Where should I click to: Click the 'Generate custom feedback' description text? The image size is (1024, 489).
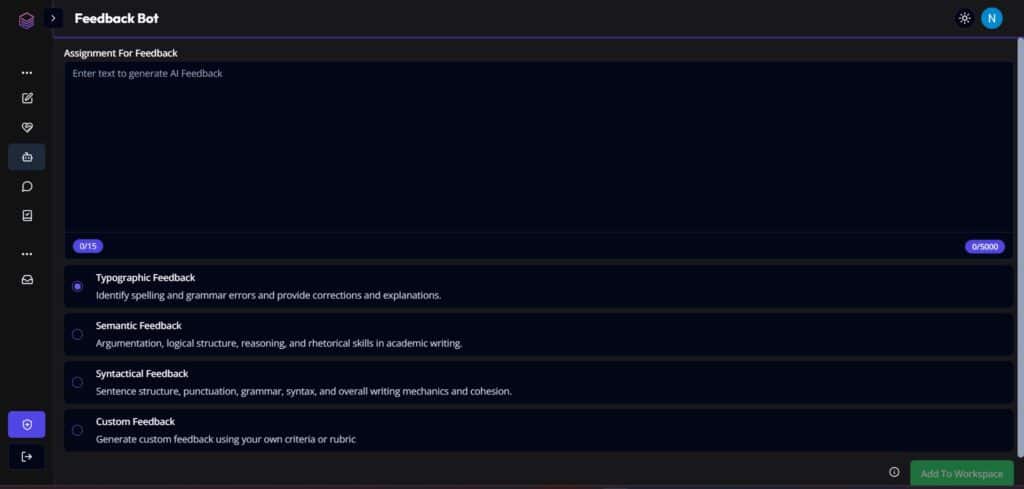[226, 439]
